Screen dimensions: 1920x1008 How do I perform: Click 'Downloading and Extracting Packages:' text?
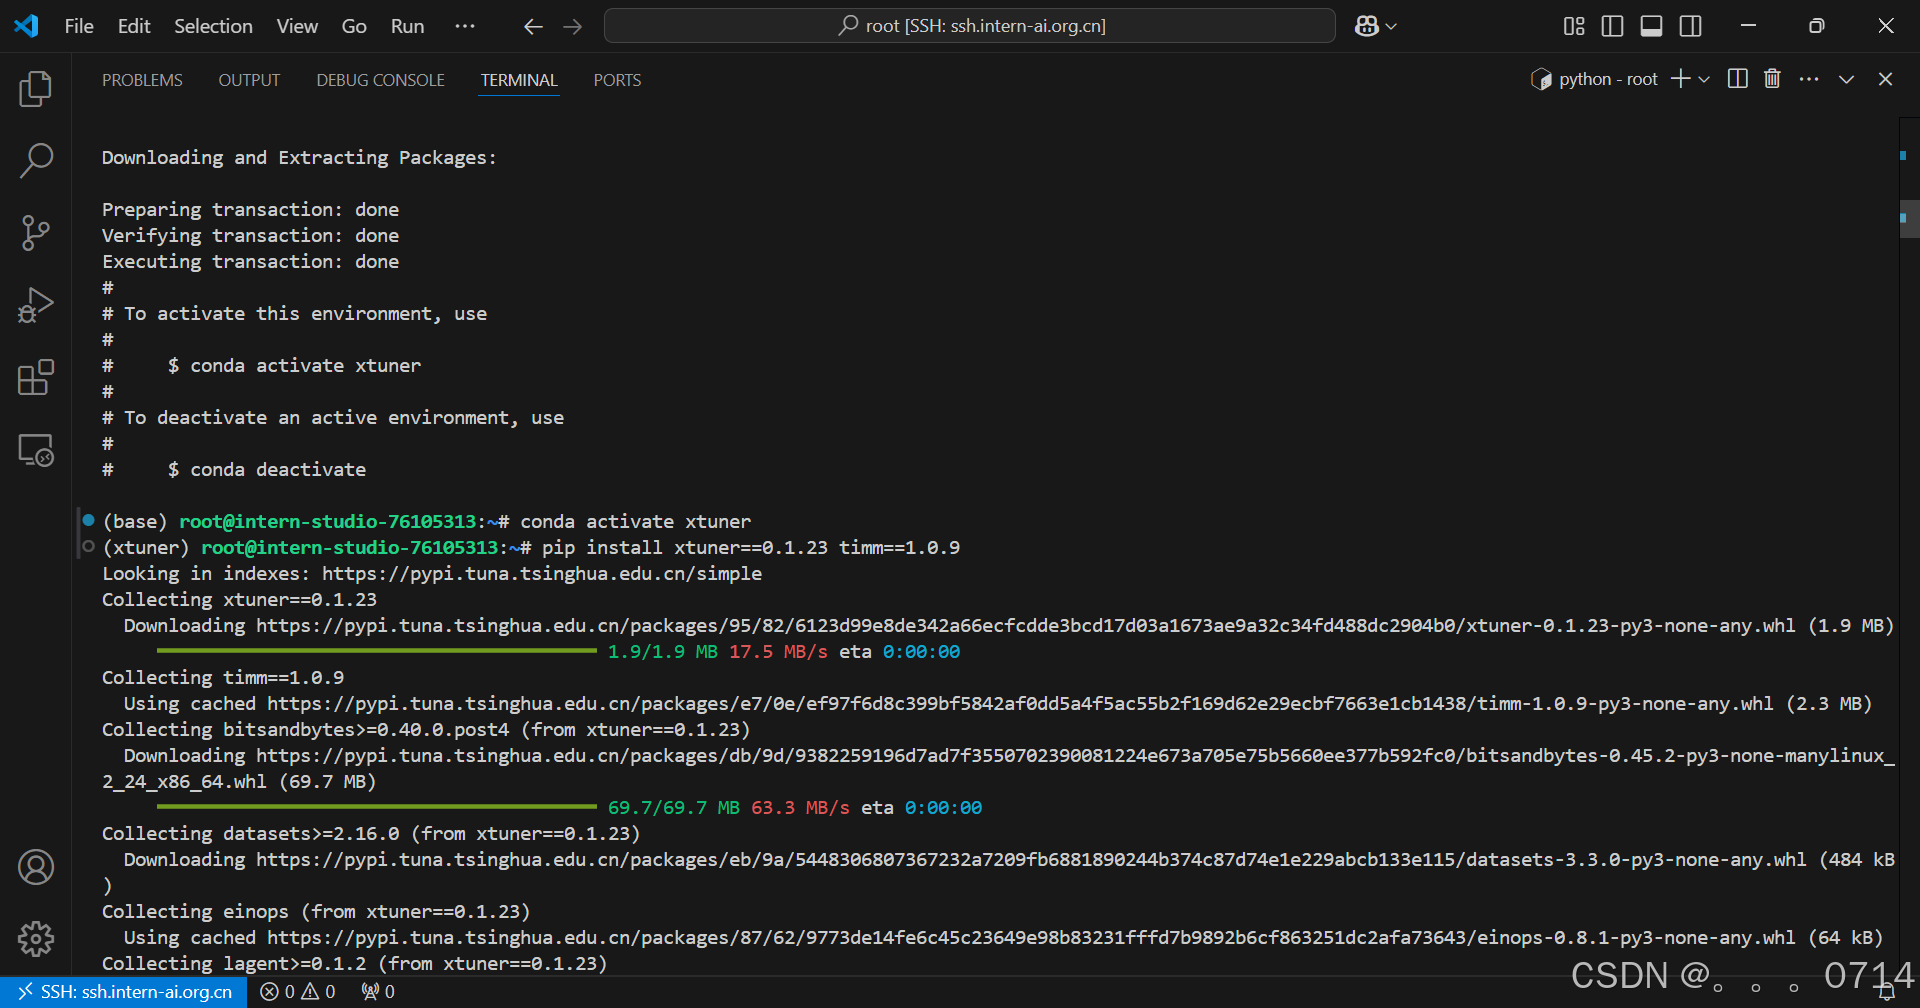pos(299,158)
